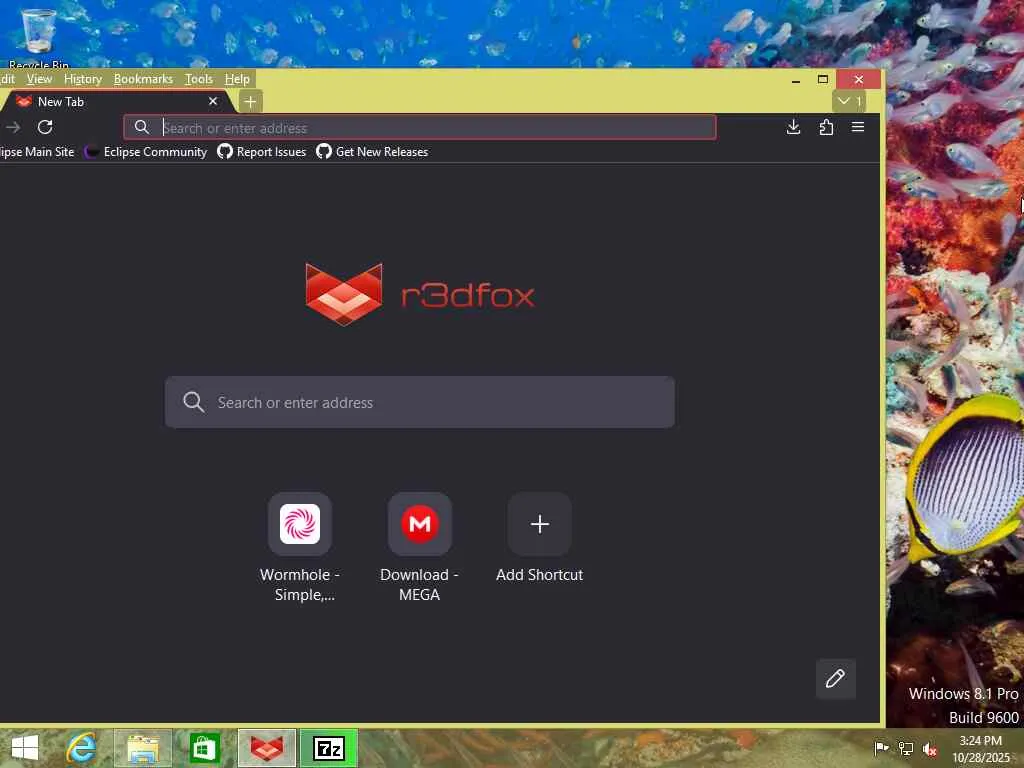Click the pencil customize new tab button
1024x768 pixels.
(836, 679)
